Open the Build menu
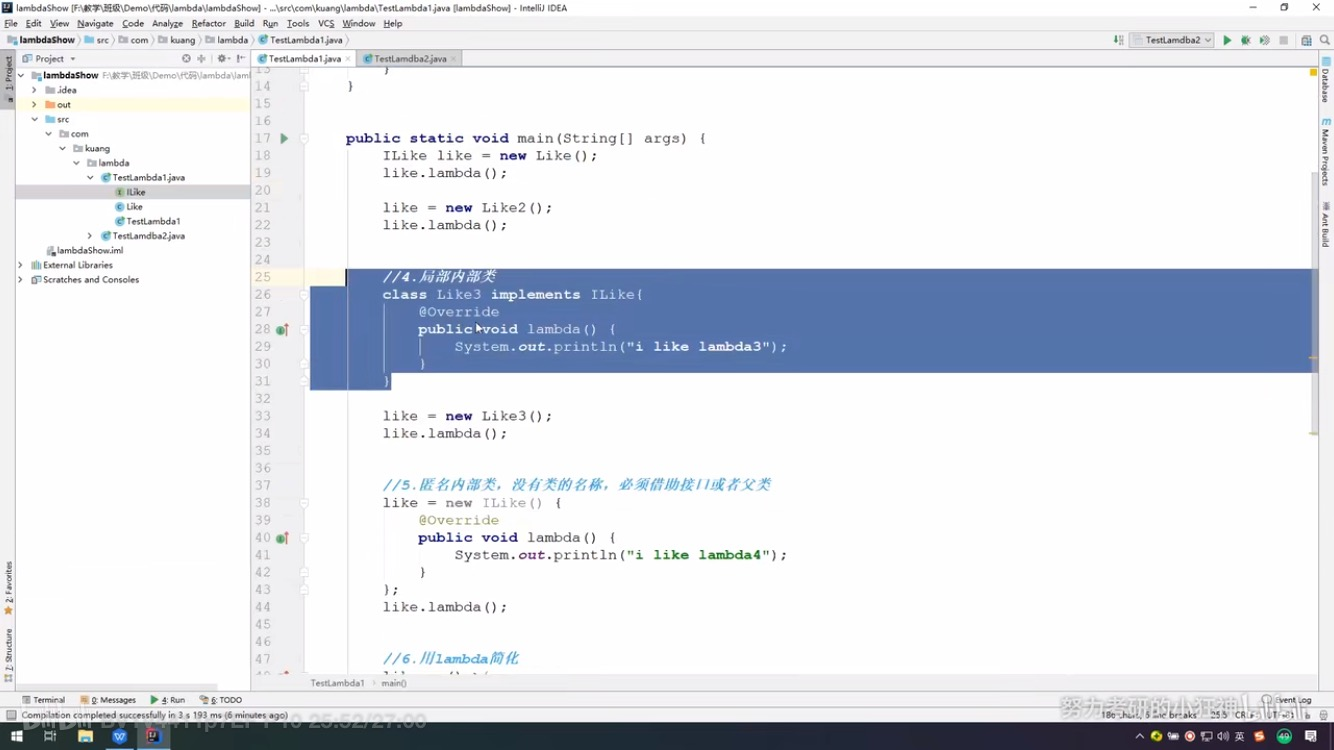 pos(244,23)
